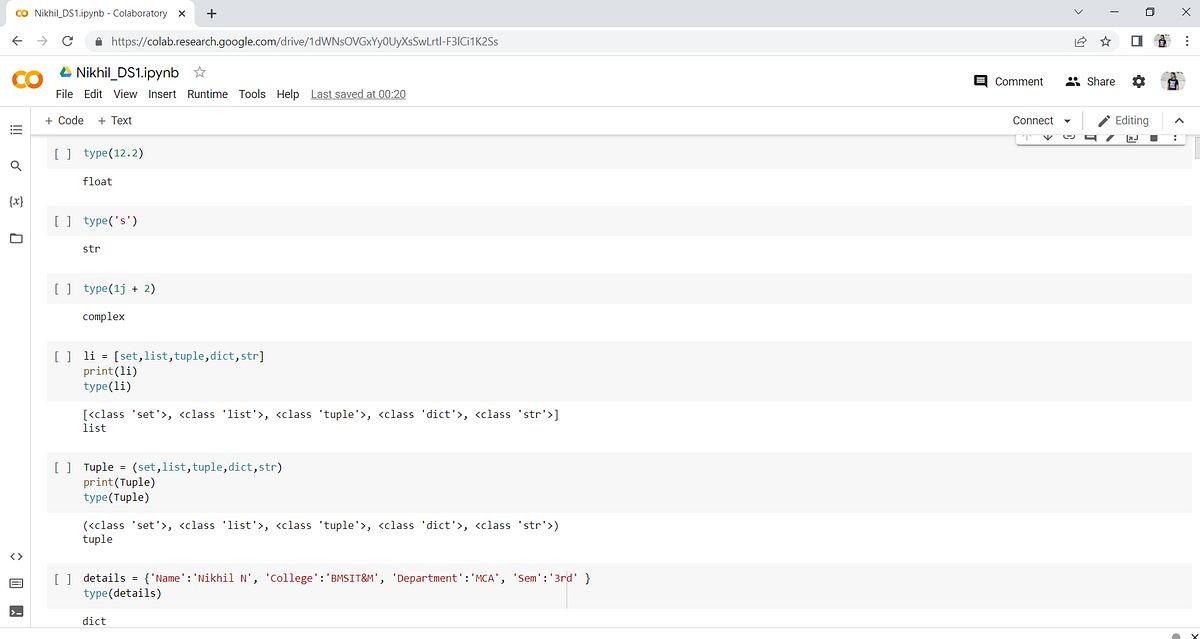
Task: Click the Google Drive icon beside the notebook title
Action: click(x=65, y=73)
